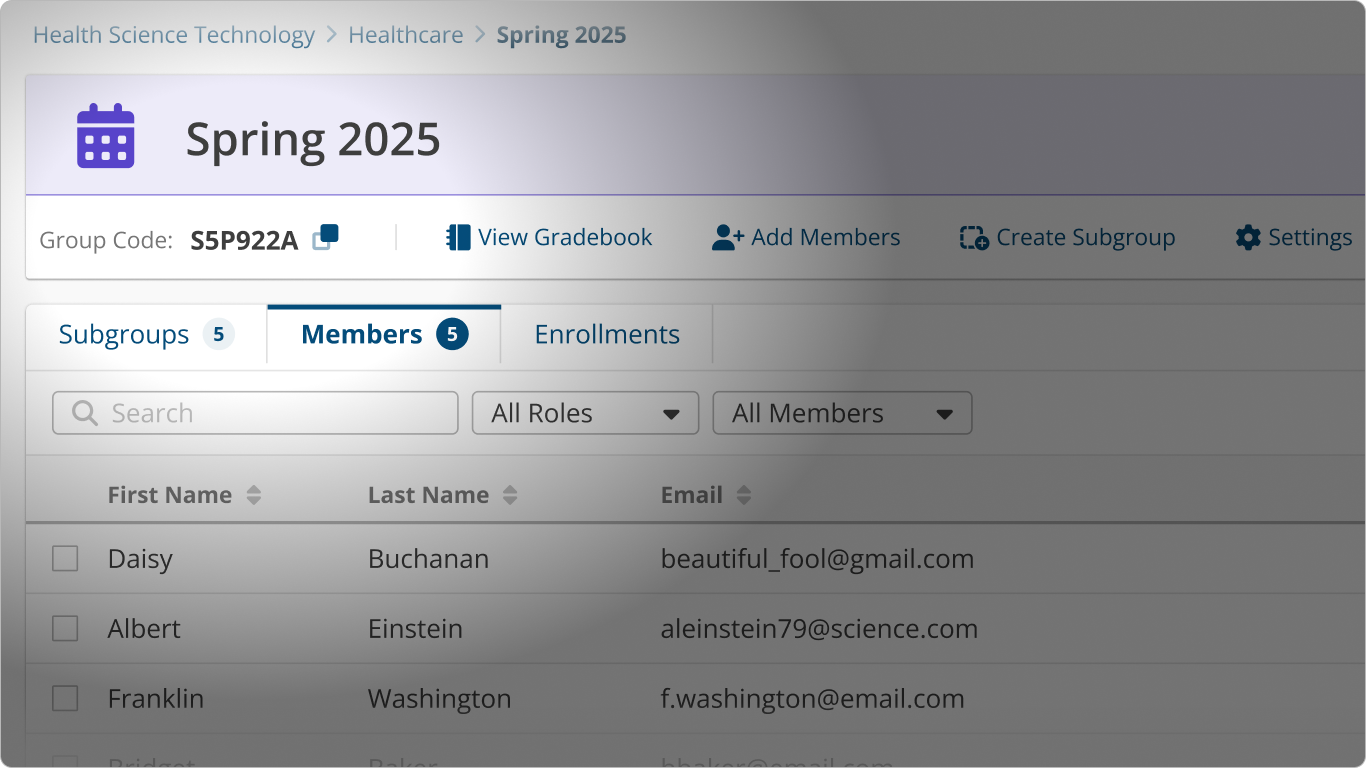Click the First Name column sort control
The image size is (1366, 768).
pyautogui.click(x=254, y=494)
